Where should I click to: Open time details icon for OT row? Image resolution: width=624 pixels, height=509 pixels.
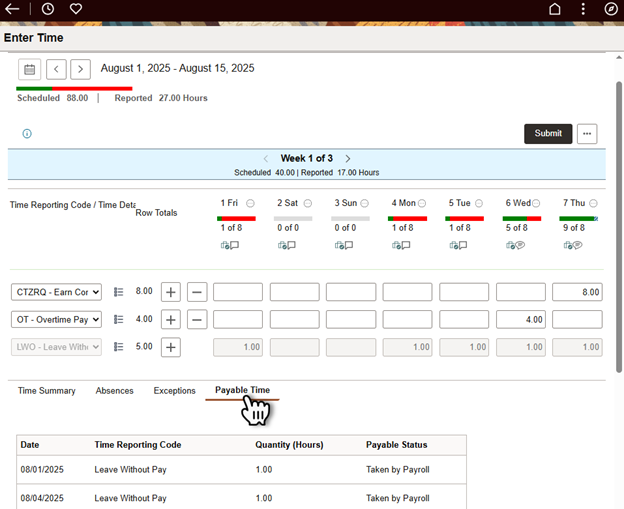click(118, 320)
